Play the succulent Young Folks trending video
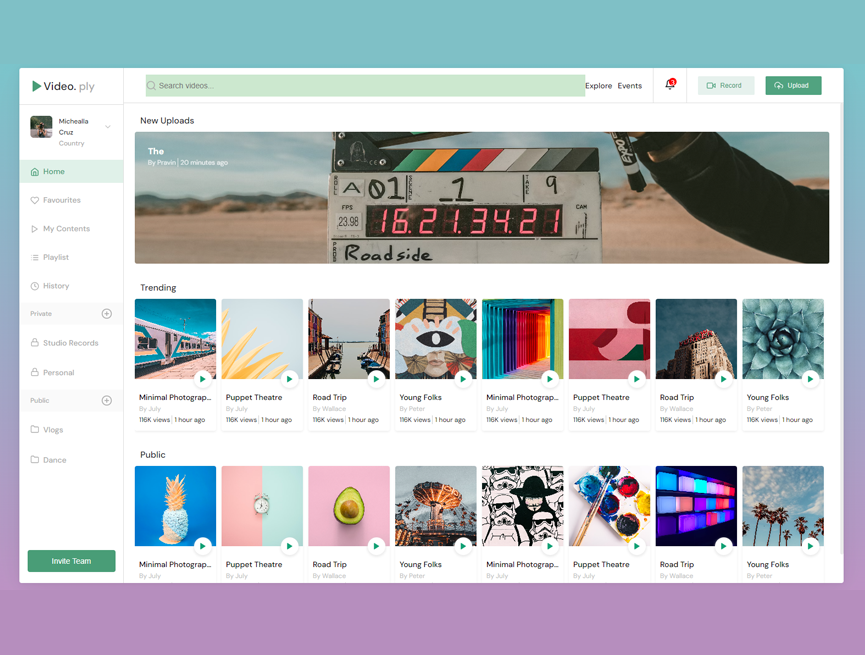This screenshot has width=865, height=655. [x=810, y=379]
